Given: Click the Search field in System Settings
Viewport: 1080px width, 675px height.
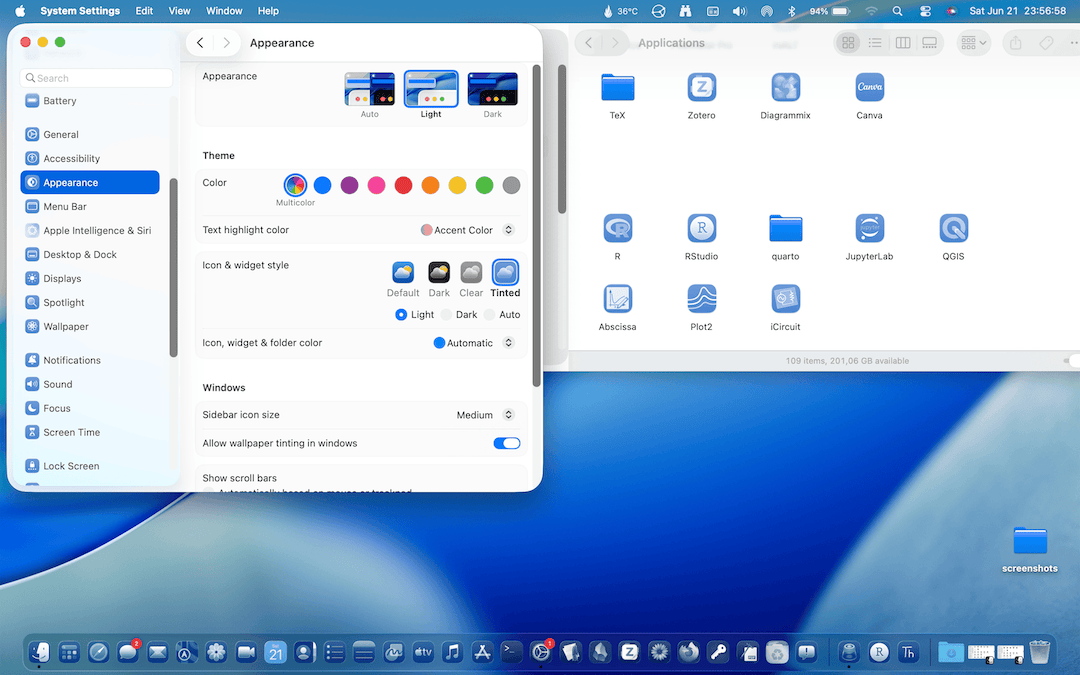Looking at the screenshot, I should coord(96,78).
